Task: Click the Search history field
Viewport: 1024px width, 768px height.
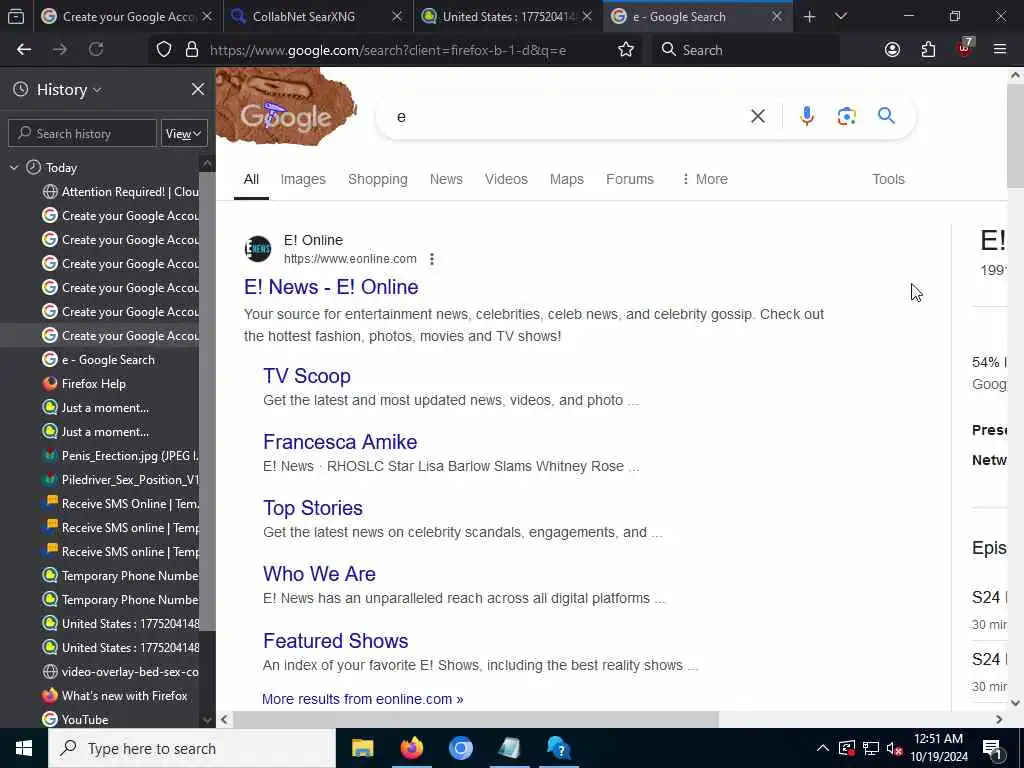Action: point(82,134)
